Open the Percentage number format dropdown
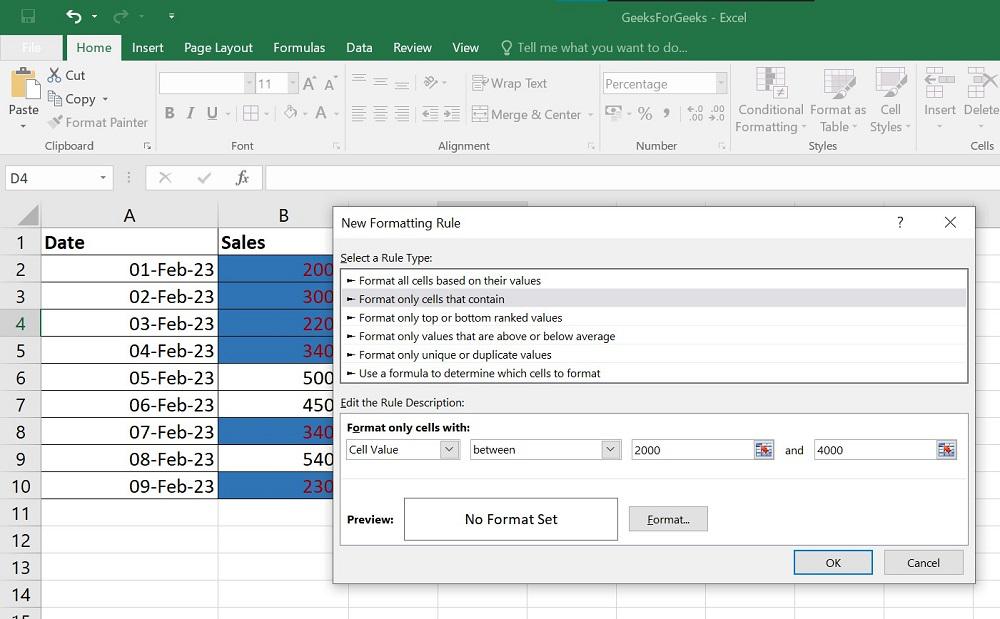The height and width of the screenshot is (619, 1000). 721,84
